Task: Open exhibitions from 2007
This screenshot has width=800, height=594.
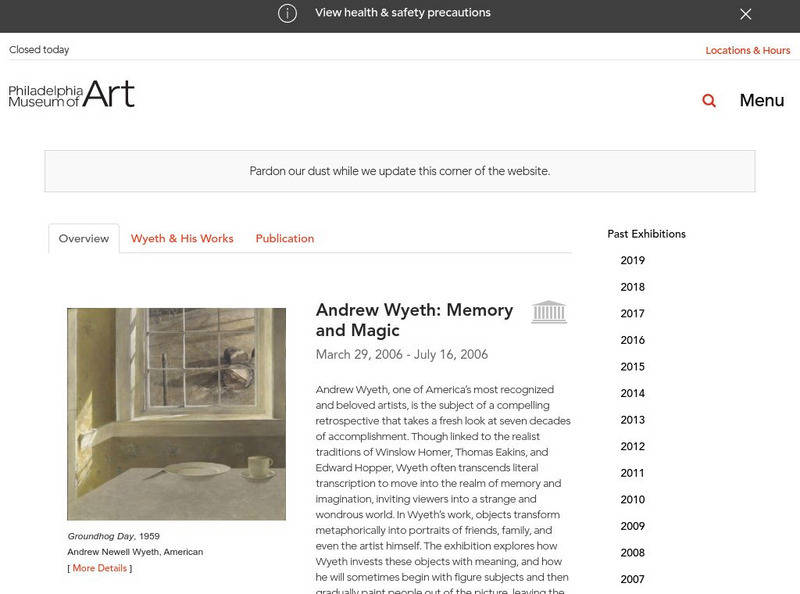Action: tap(630, 578)
